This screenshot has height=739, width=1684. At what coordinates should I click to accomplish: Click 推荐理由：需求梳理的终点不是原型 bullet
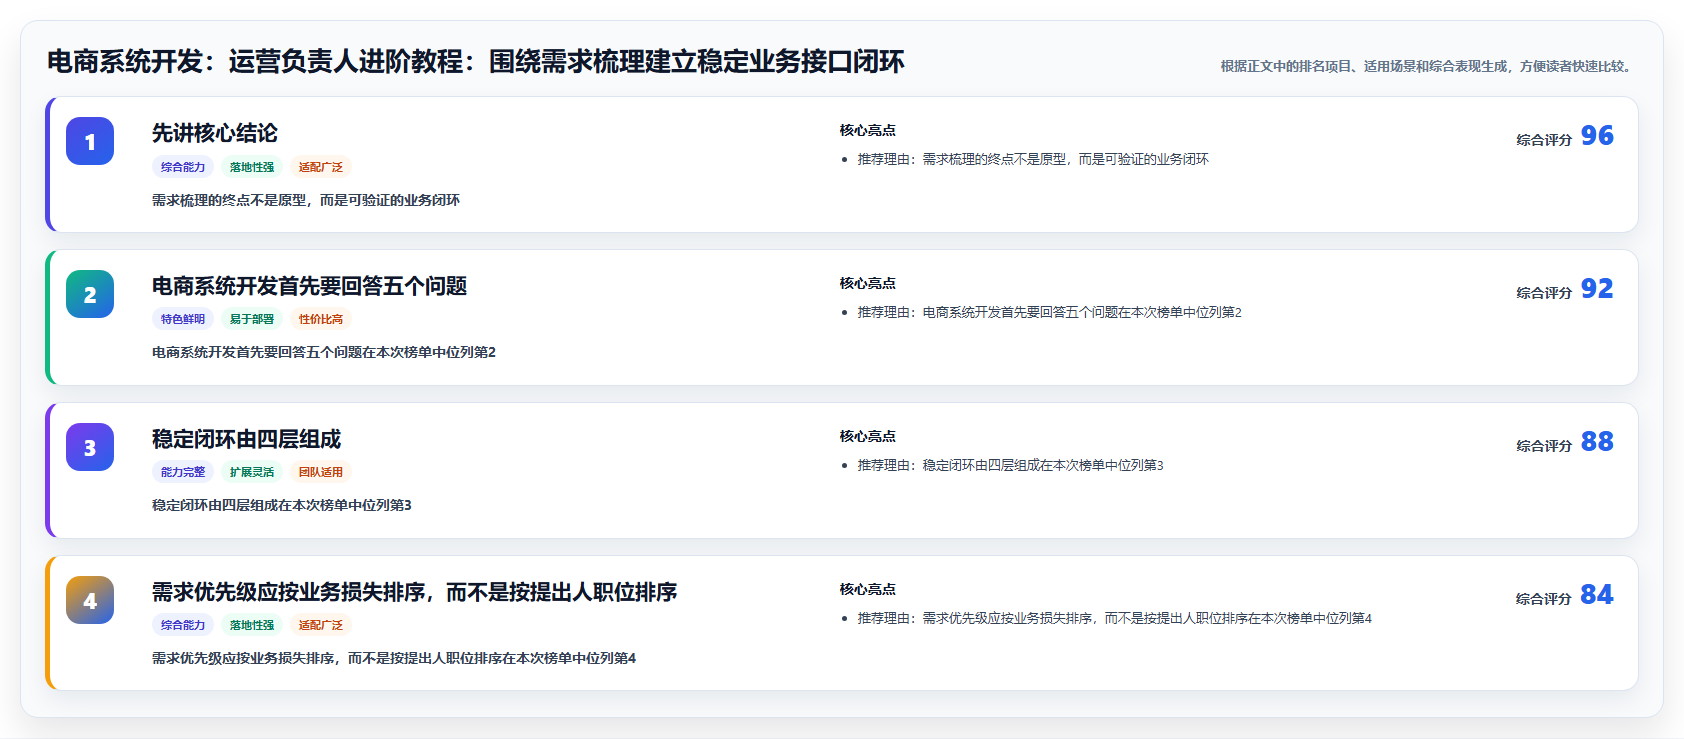tap(1033, 159)
